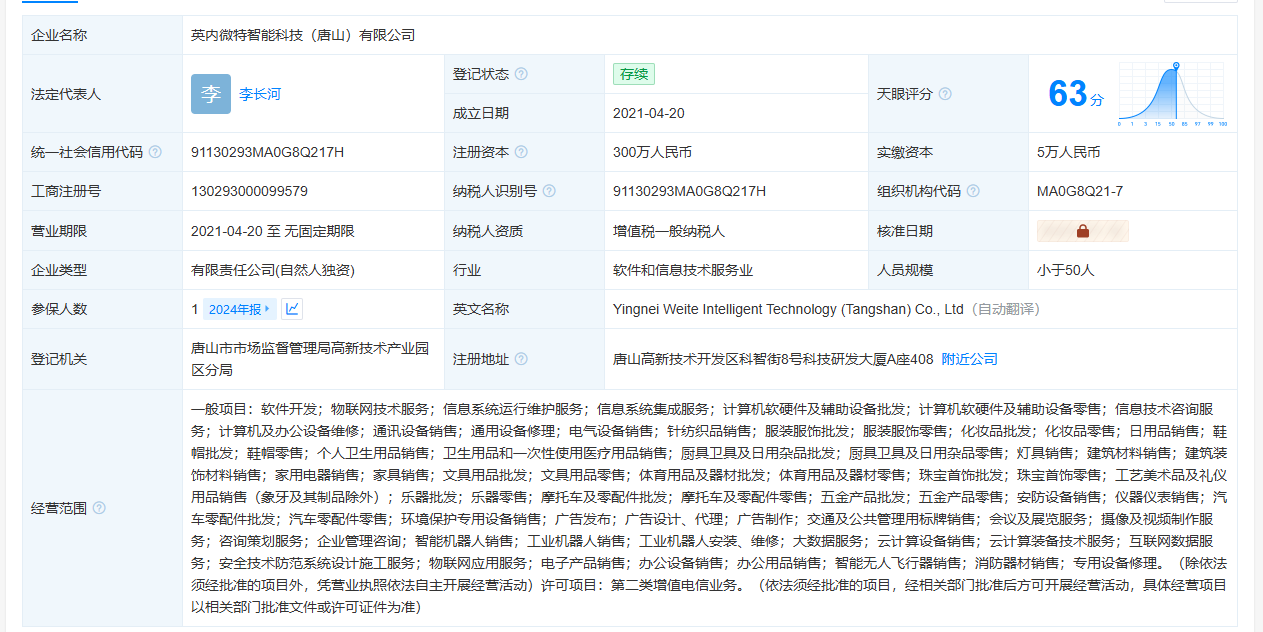Open legal representative 李长河 link

click(260, 94)
